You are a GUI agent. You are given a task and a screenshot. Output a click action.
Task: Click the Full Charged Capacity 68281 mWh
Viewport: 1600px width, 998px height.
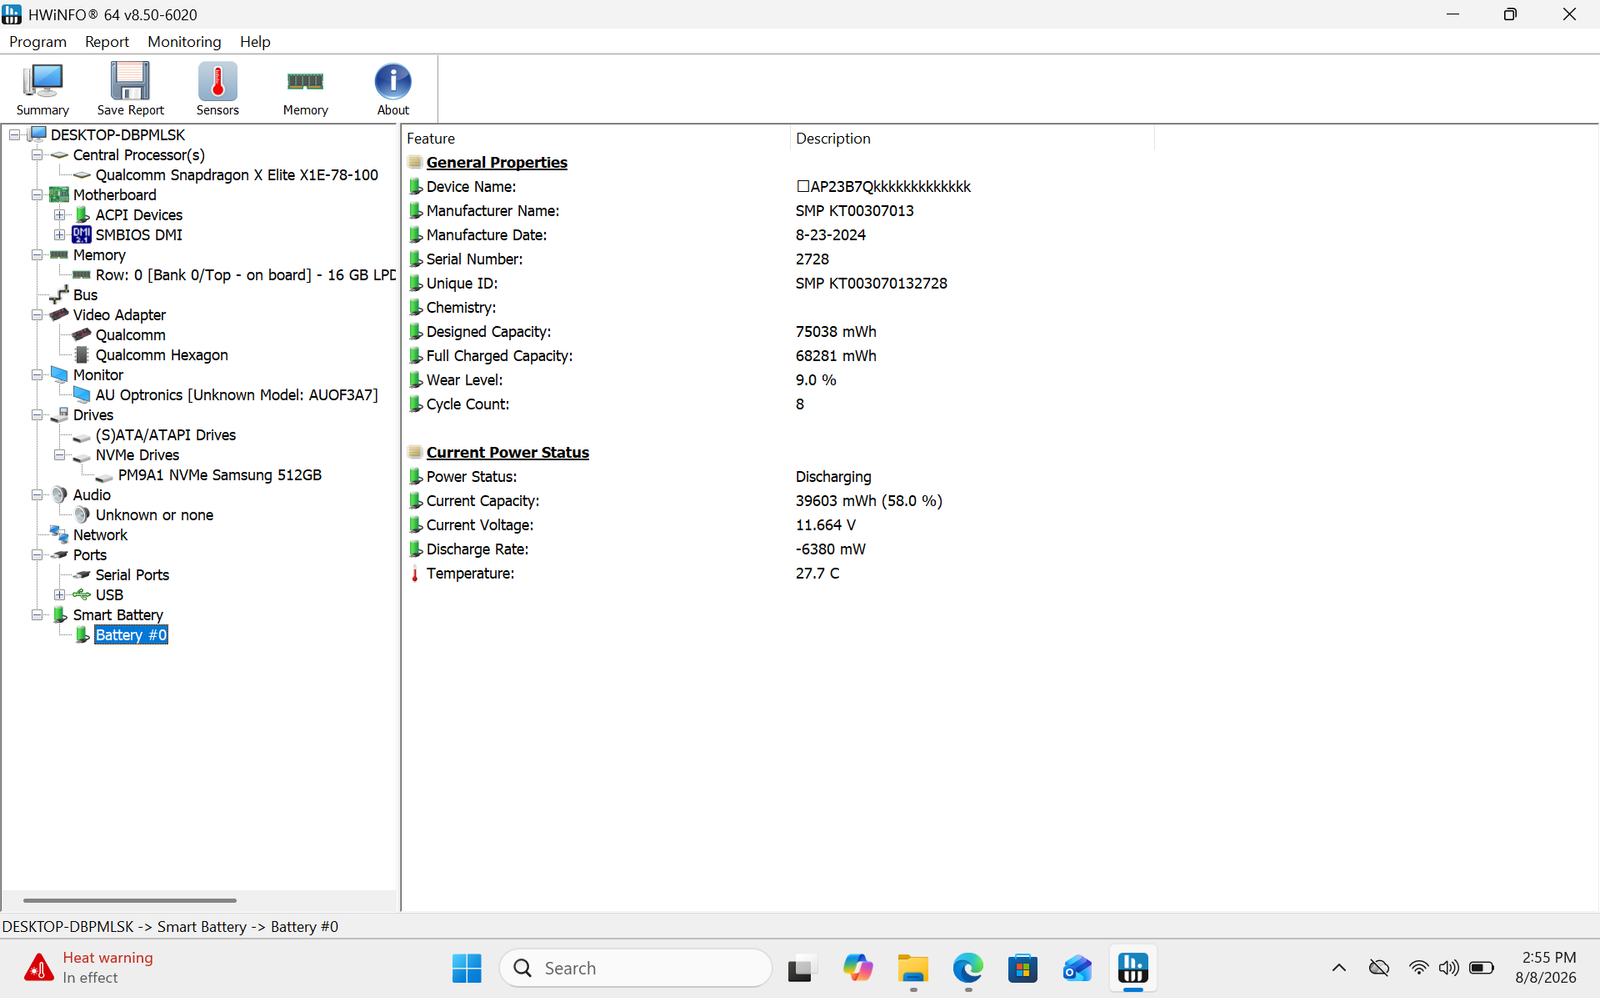point(836,356)
